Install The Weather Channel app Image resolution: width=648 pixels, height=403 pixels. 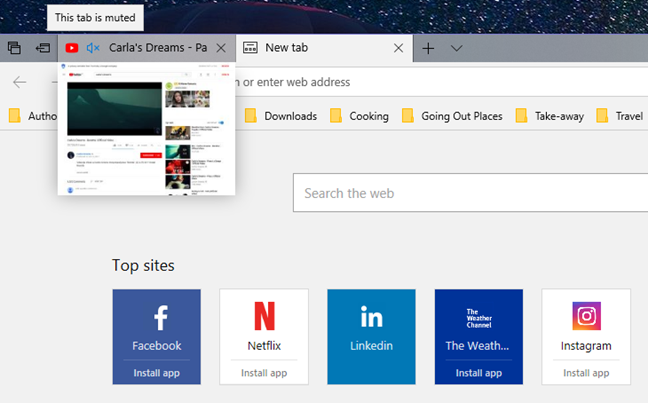(x=479, y=373)
